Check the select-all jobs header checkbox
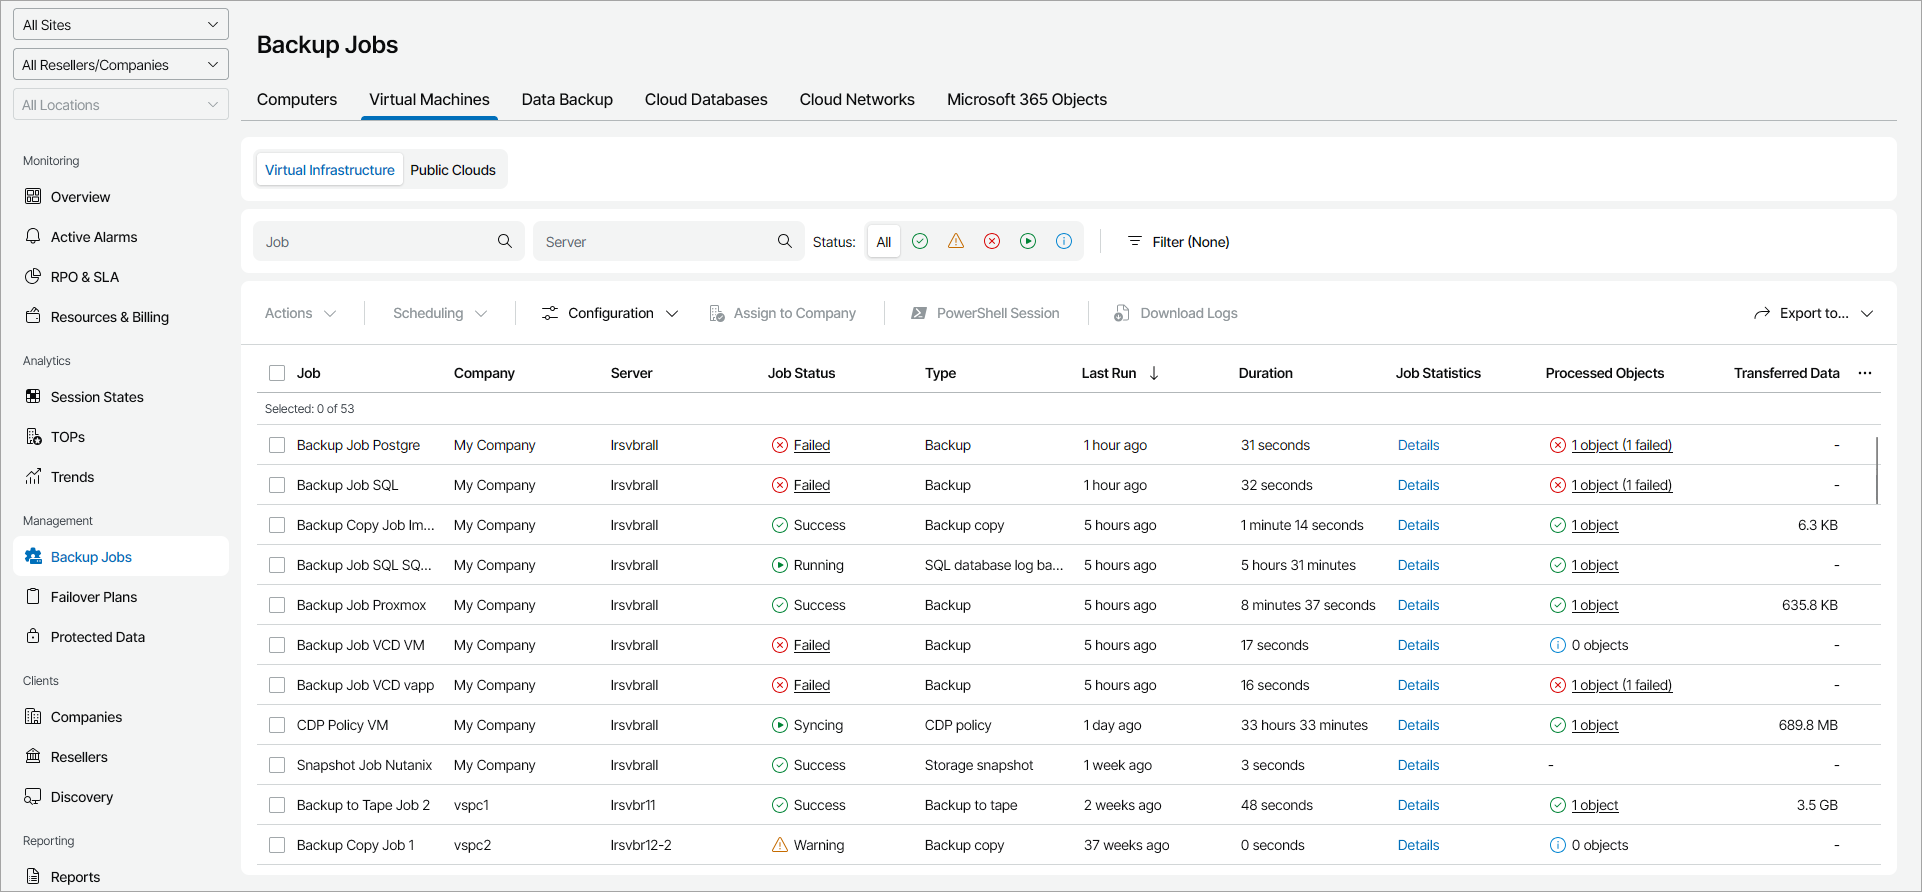The height and width of the screenshot is (892, 1922). coord(277,373)
